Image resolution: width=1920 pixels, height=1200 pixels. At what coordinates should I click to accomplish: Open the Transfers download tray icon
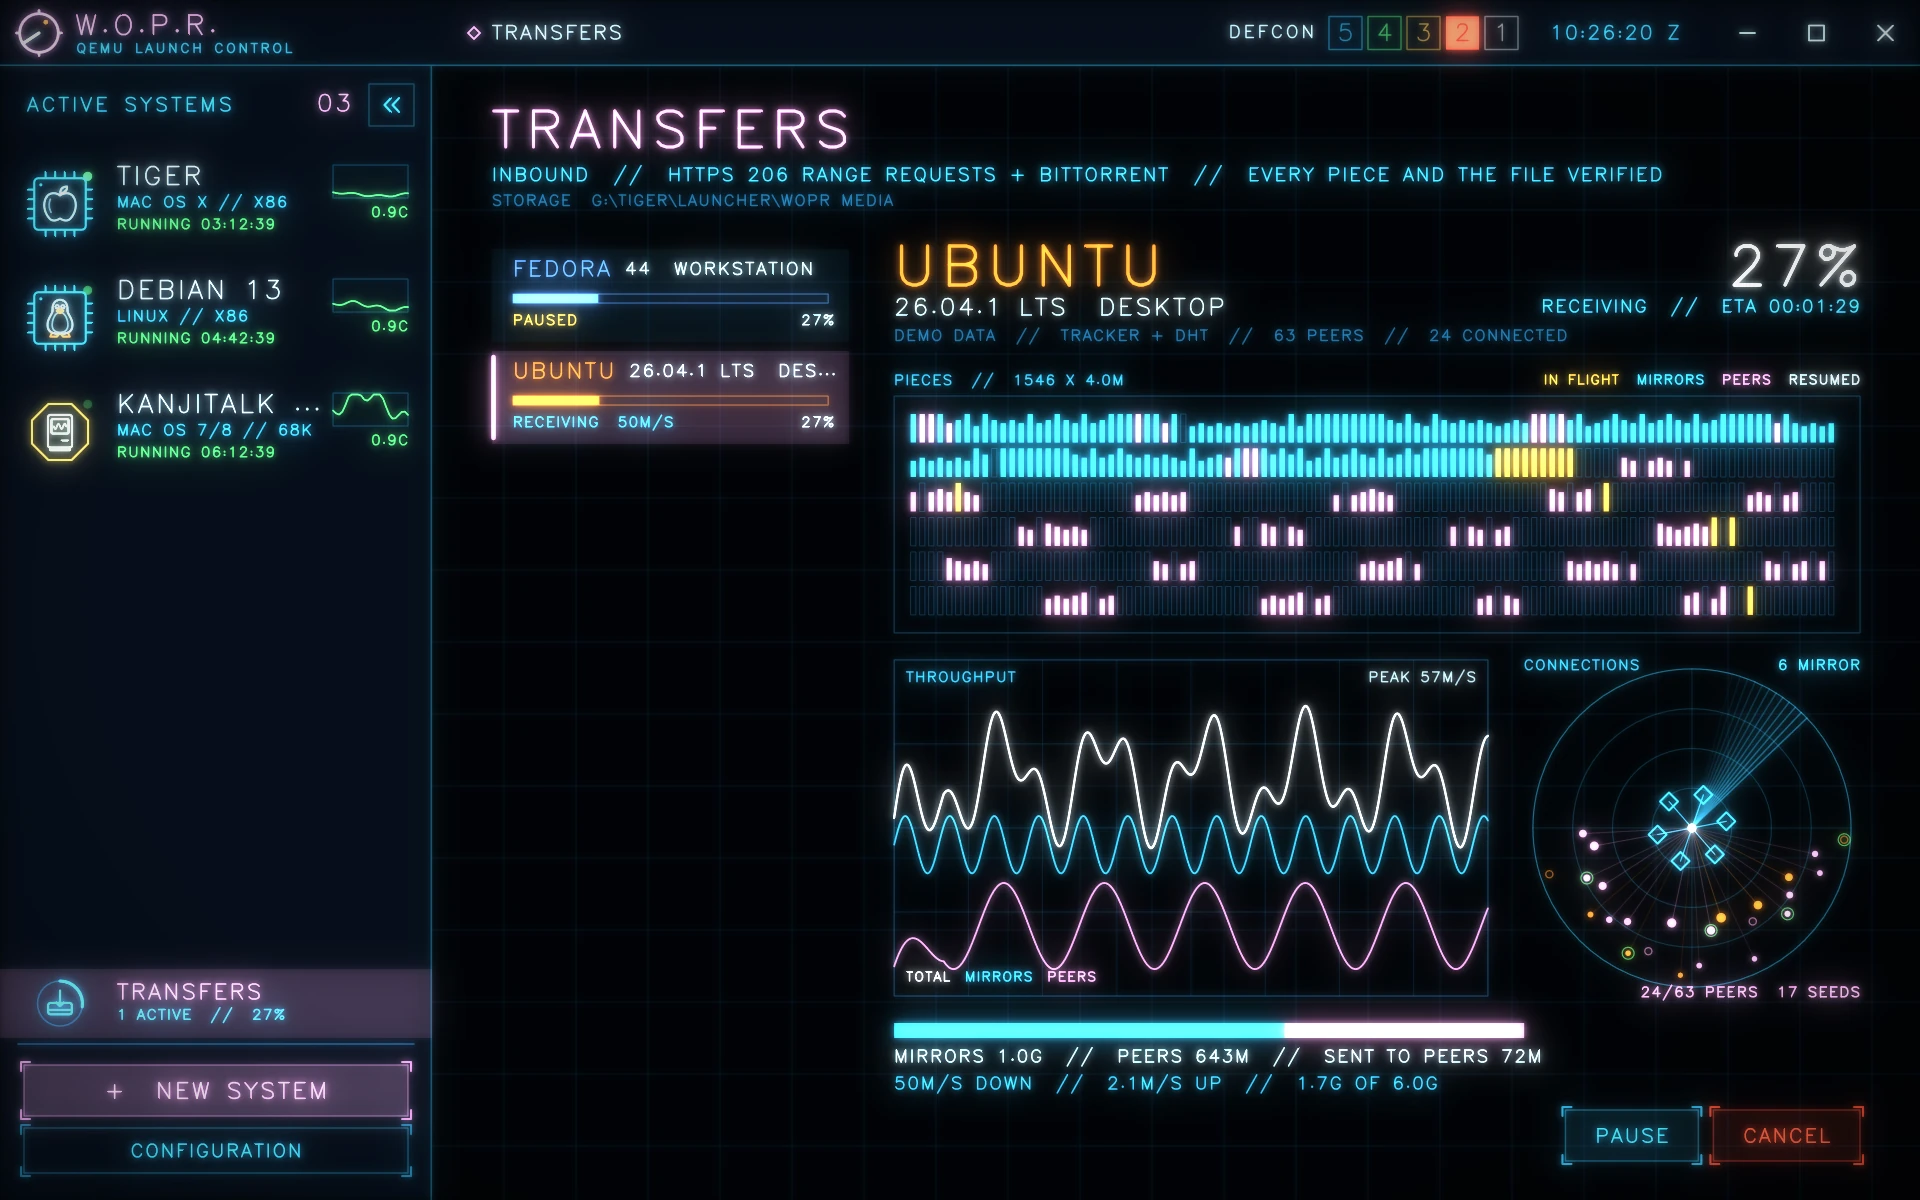[60, 1002]
